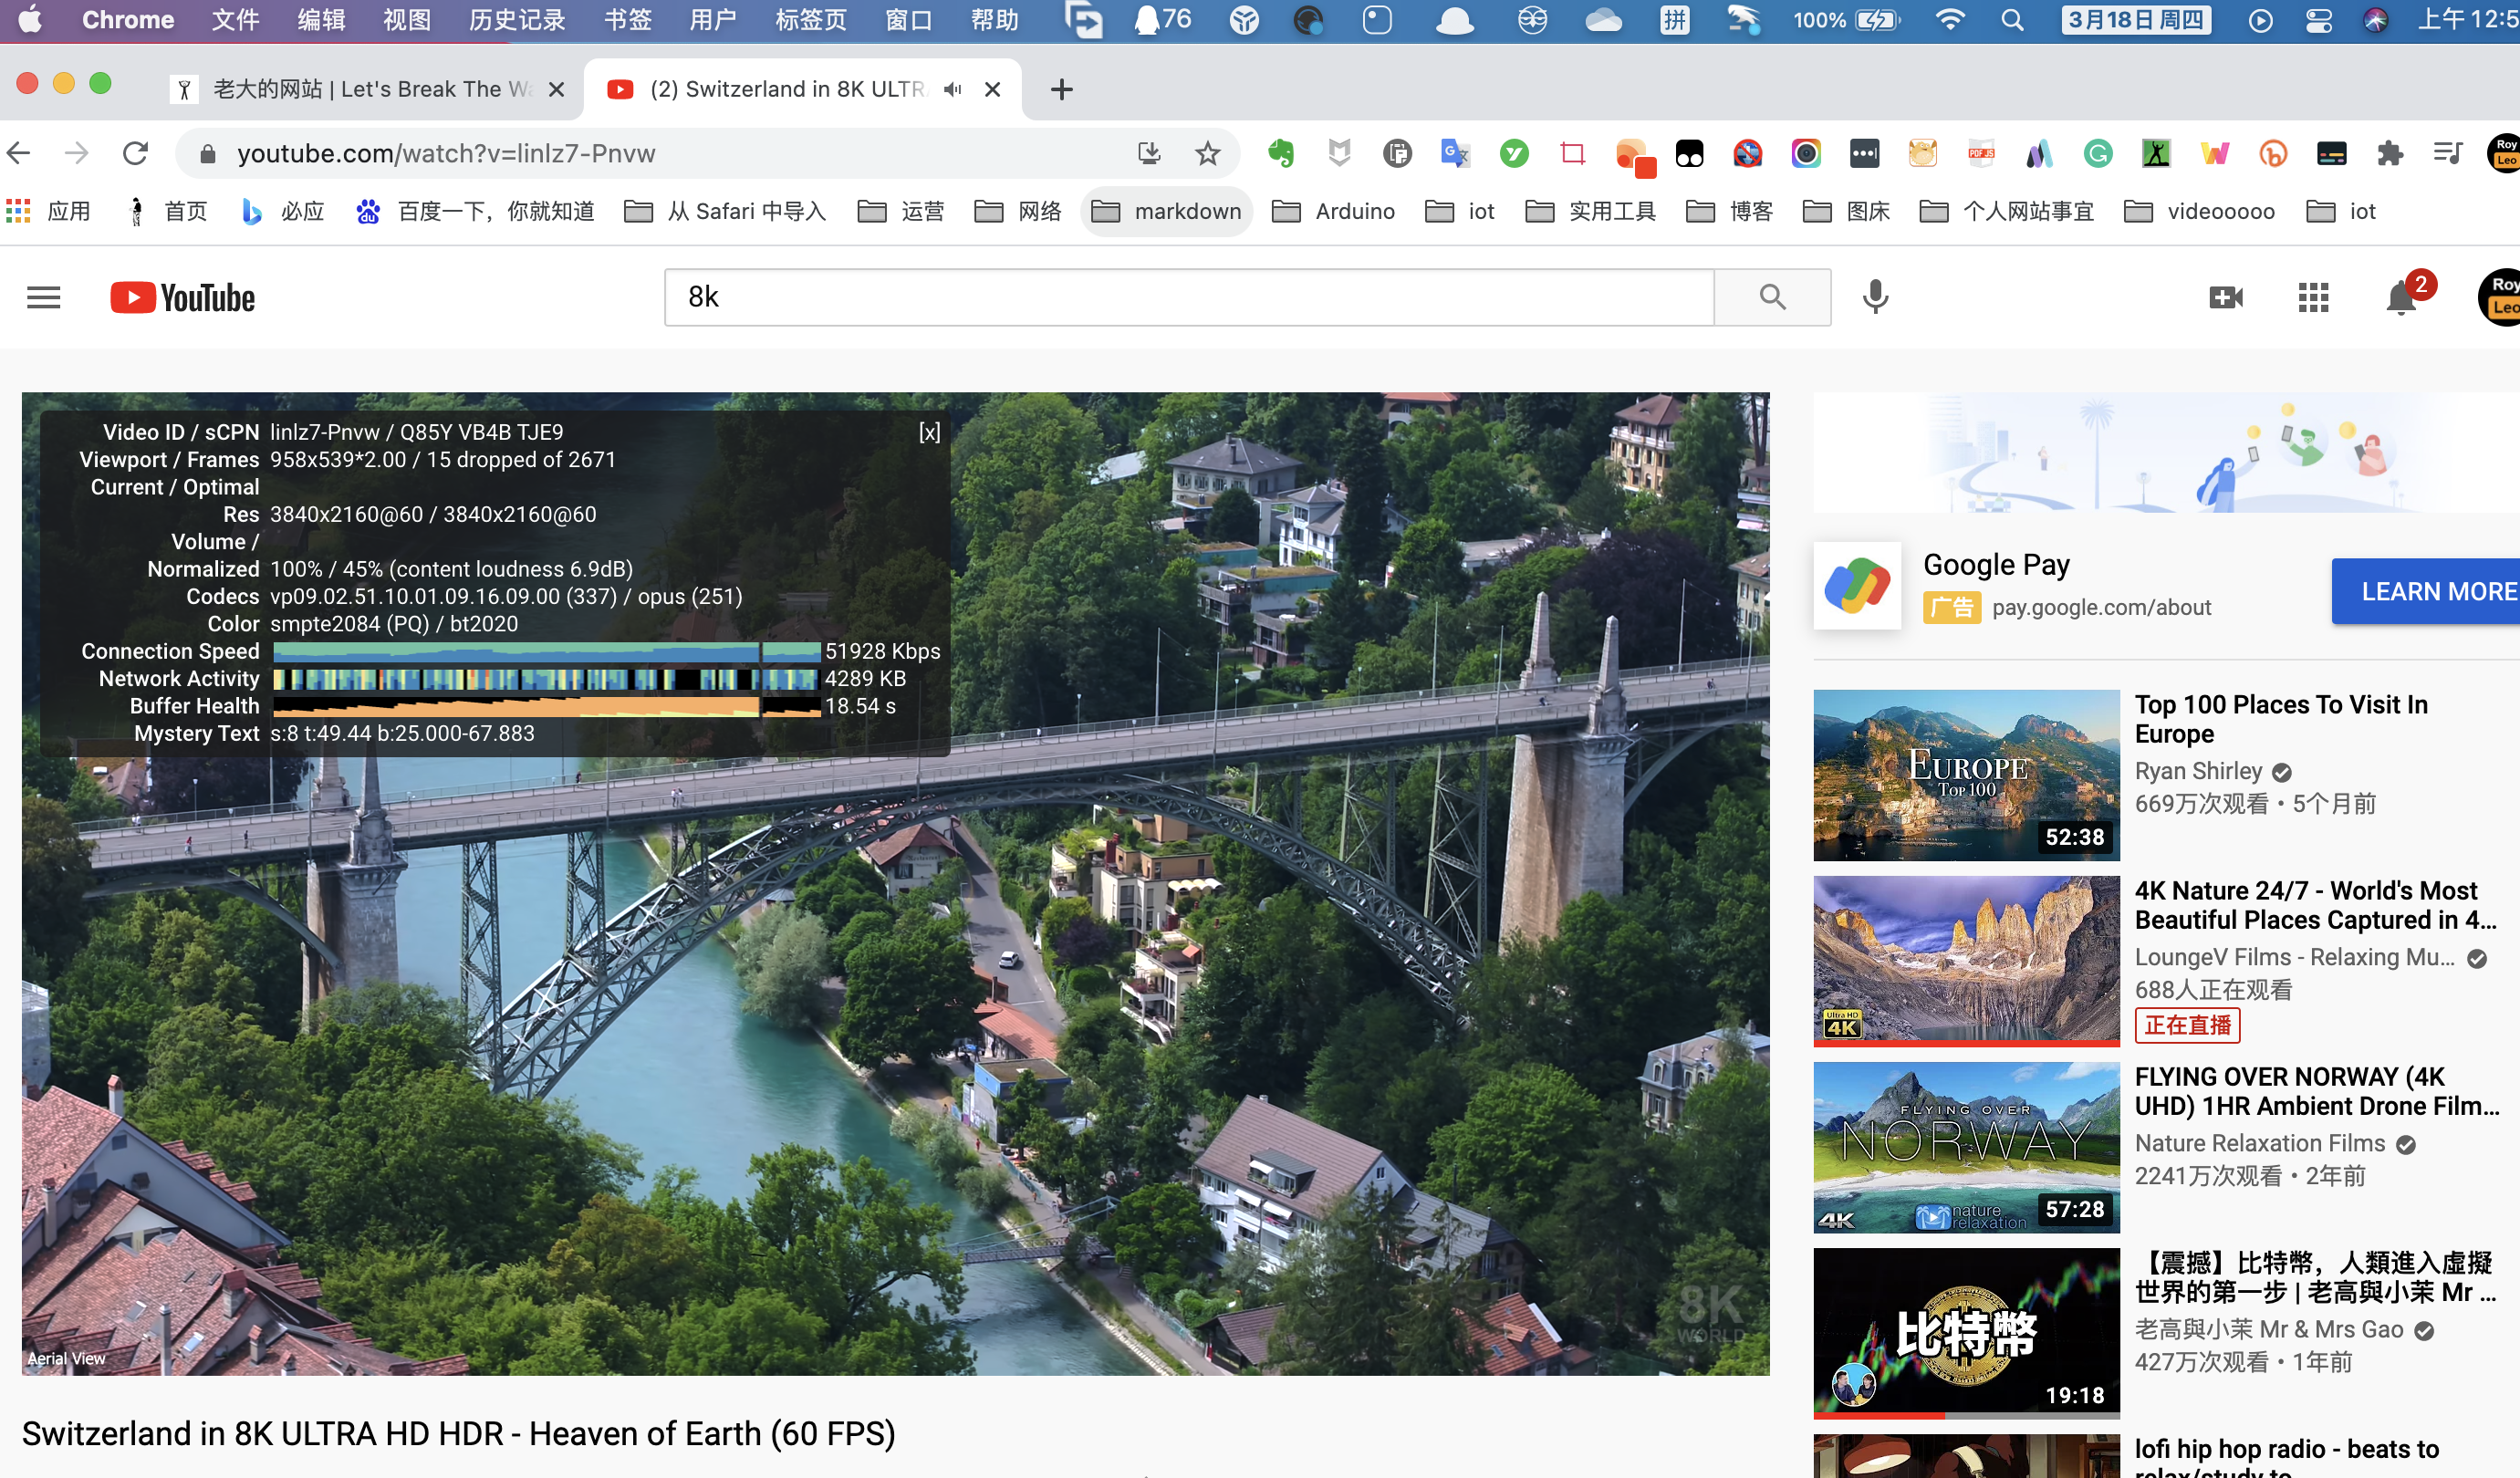Open the Apple menu
The width and height of the screenshot is (2520, 1478).
[x=30, y=20]
